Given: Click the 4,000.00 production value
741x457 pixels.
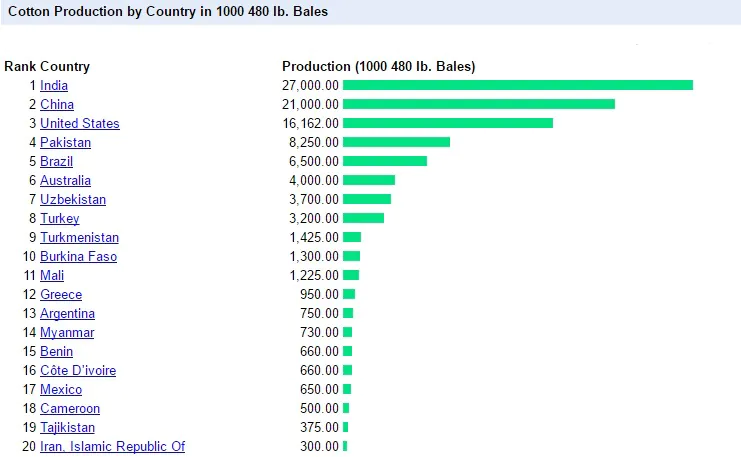Looking at the screenshot, I should pyautogui.click(x=314, y=181).
